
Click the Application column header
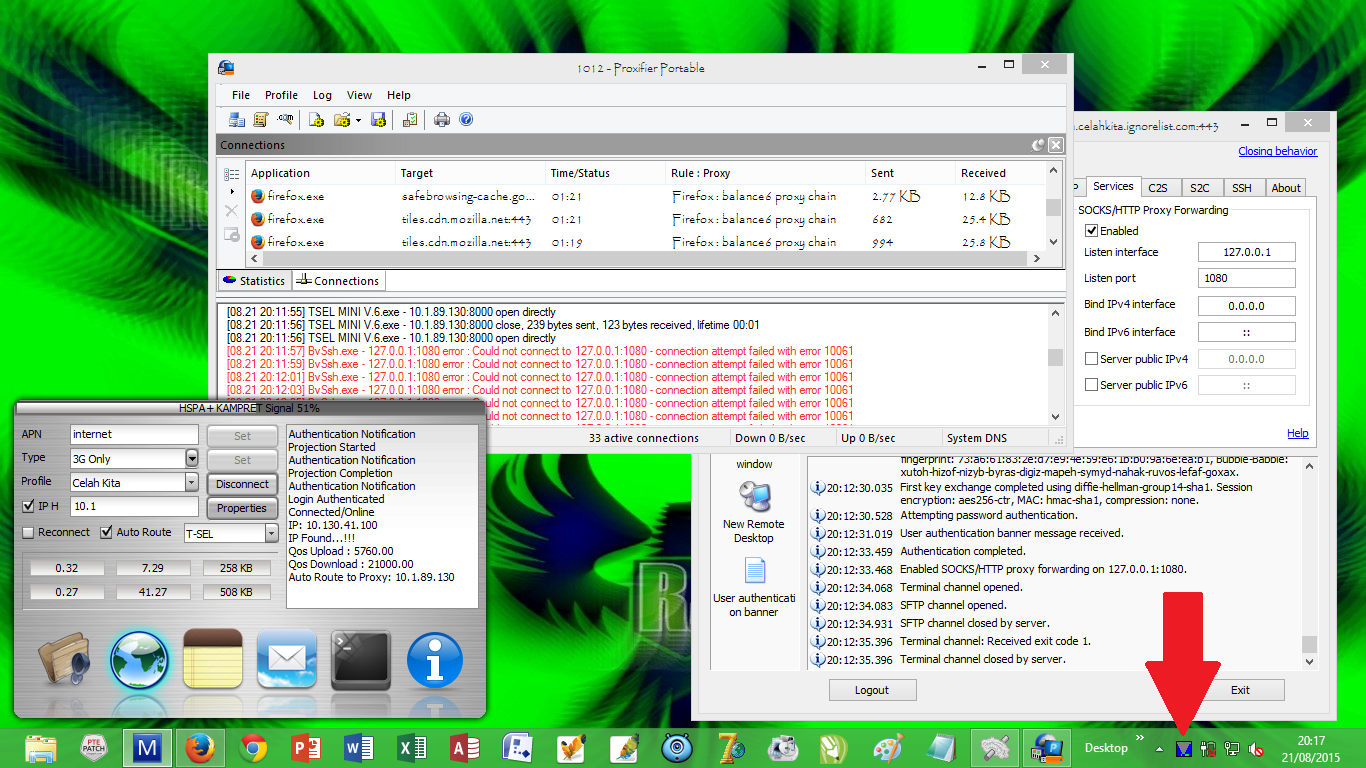(319, 173)
